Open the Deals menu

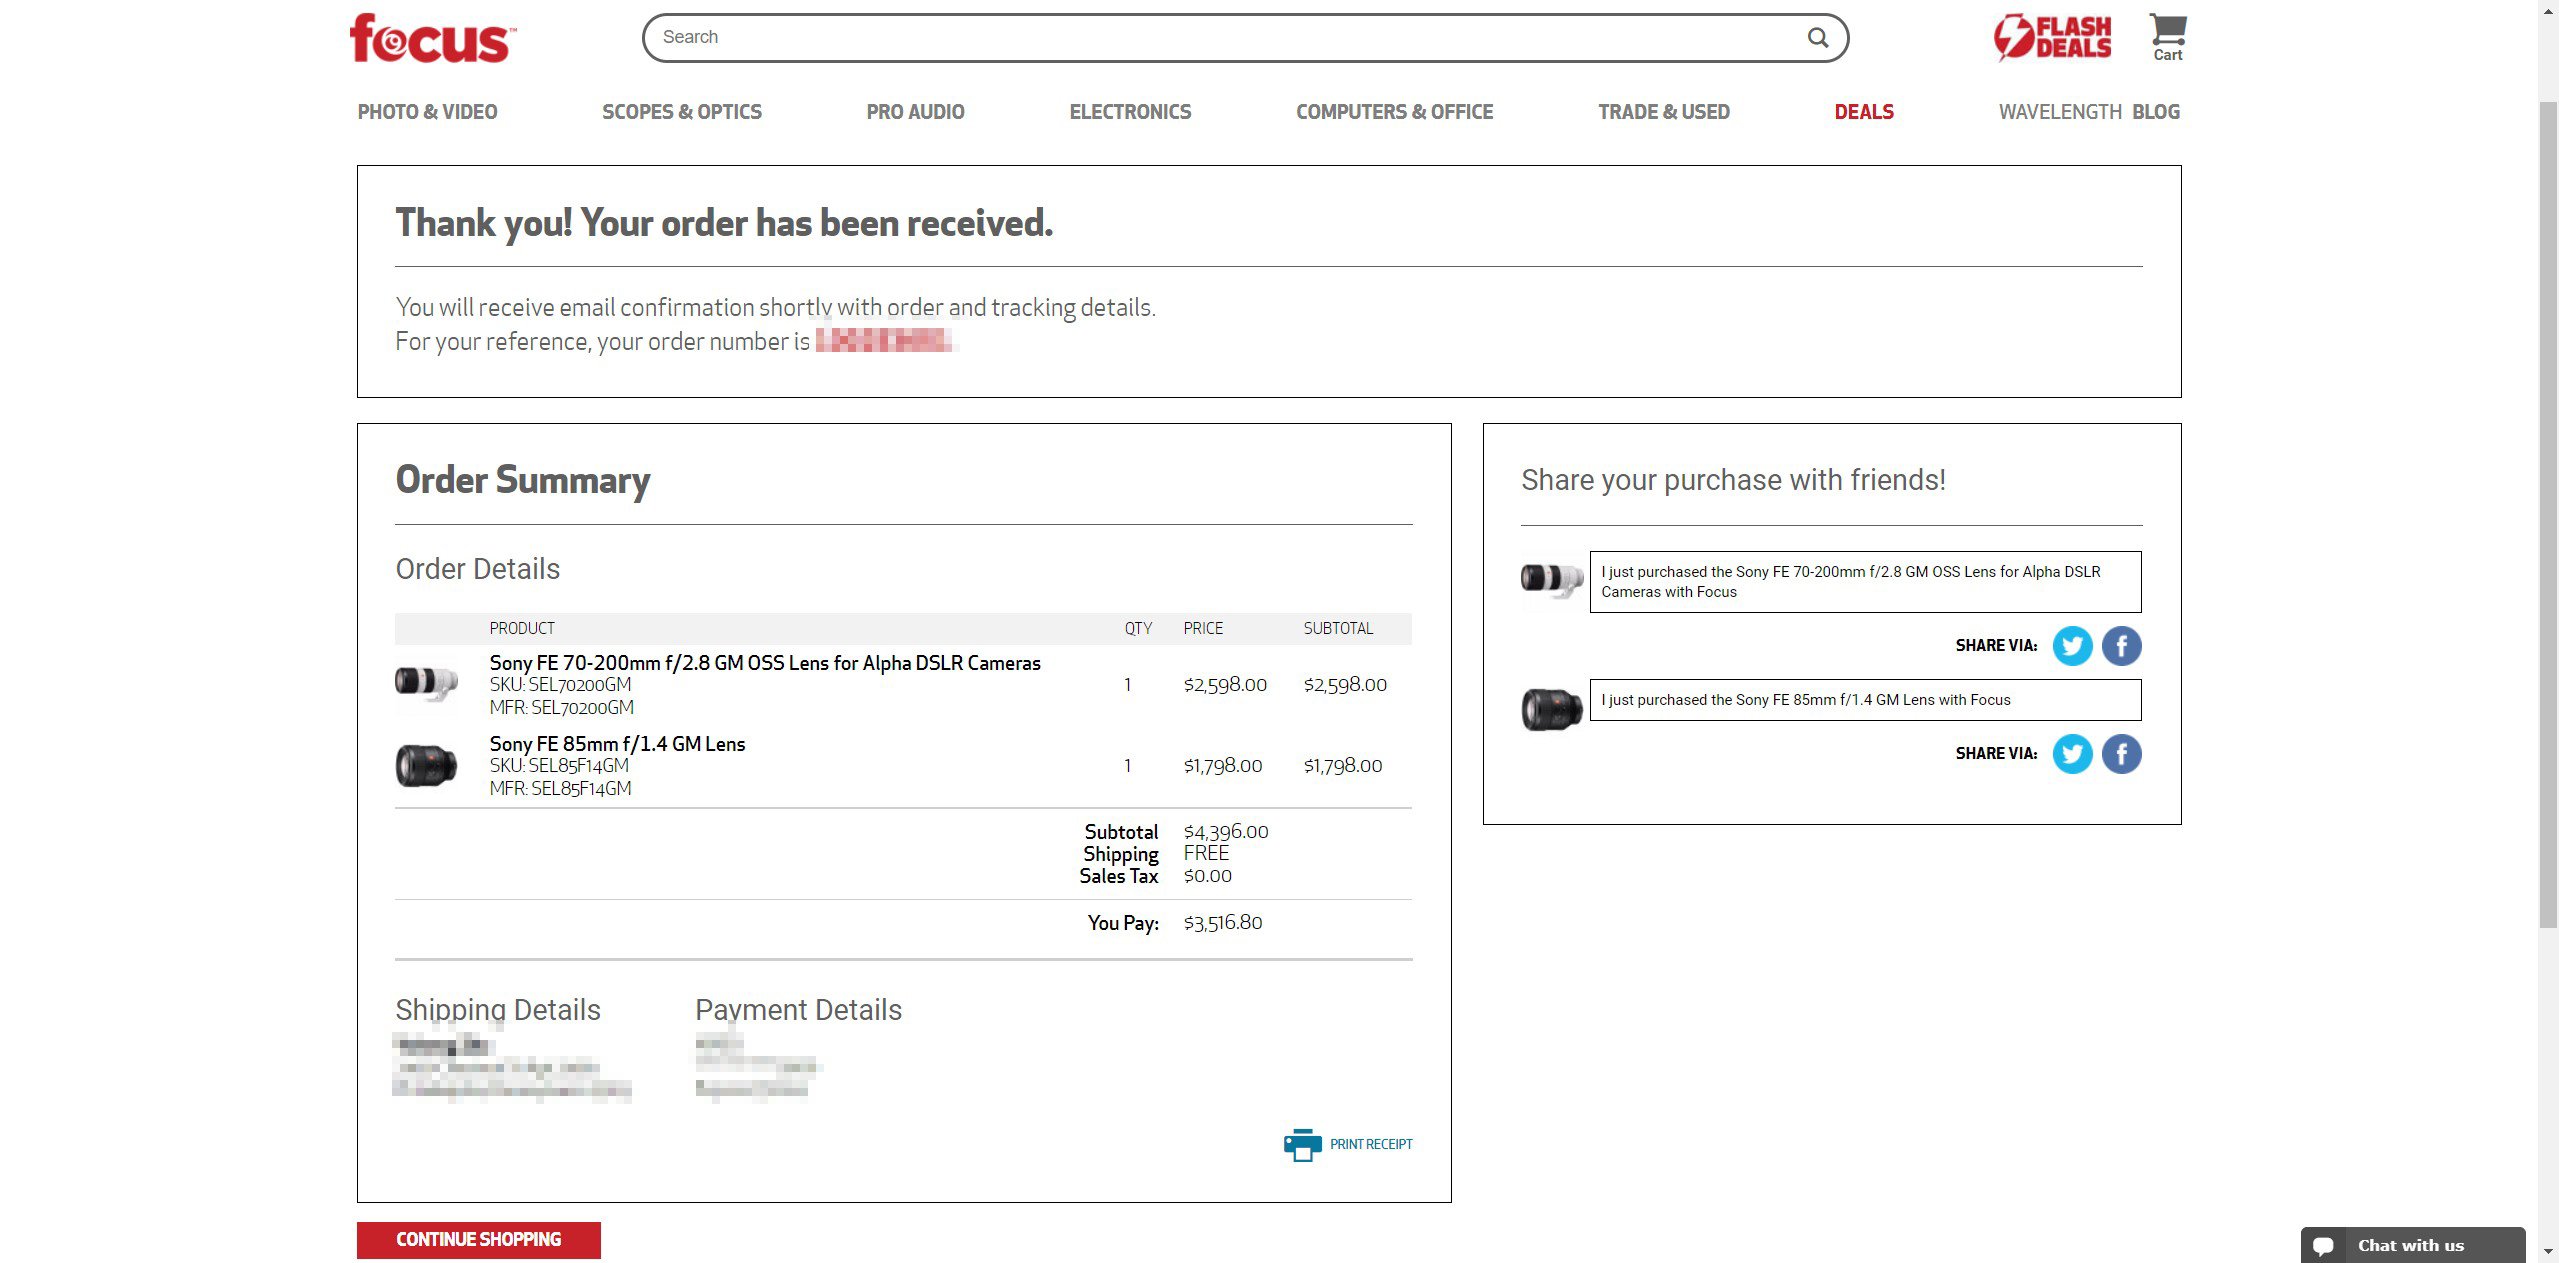pyautogui.click(x=1863, y=112)
